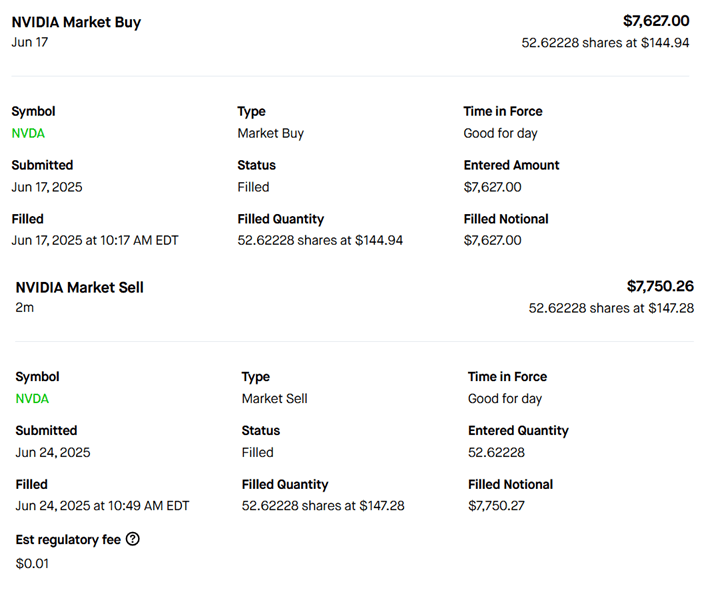Click the Est regulatory fee help icon
Image resolution: width=702 pixels, height=610 pixels.
(133, 540)
